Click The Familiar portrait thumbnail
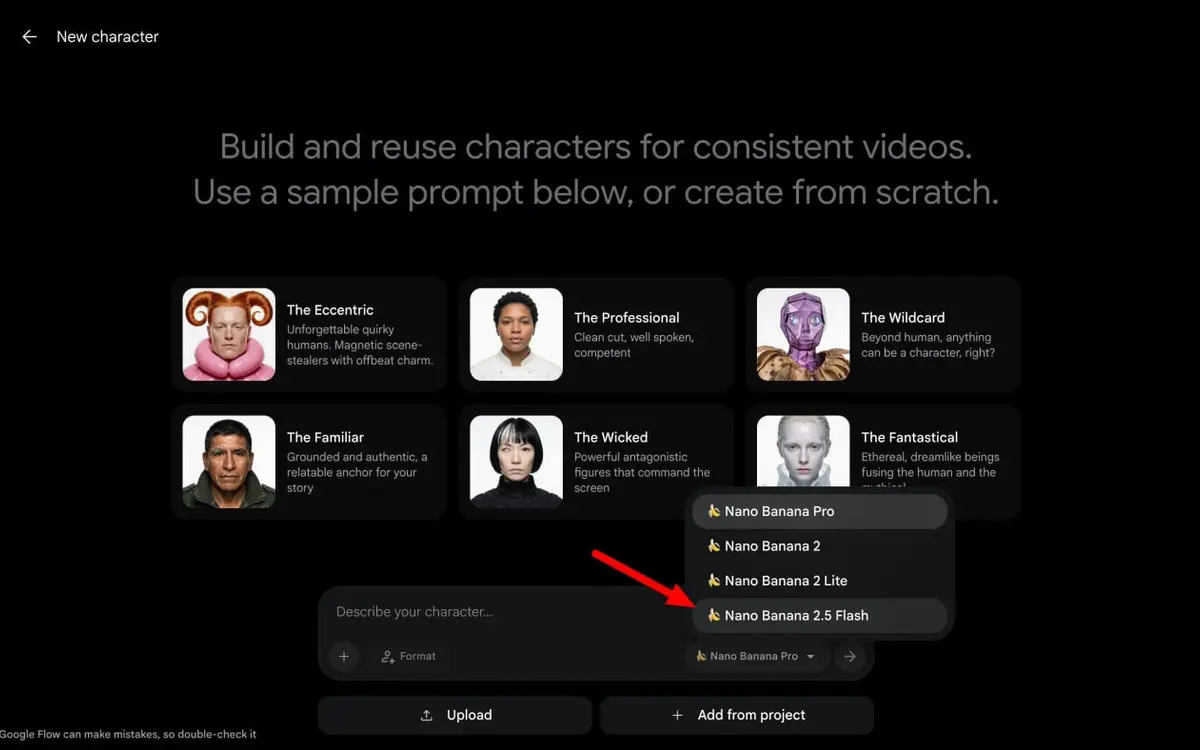 point(229,462)
